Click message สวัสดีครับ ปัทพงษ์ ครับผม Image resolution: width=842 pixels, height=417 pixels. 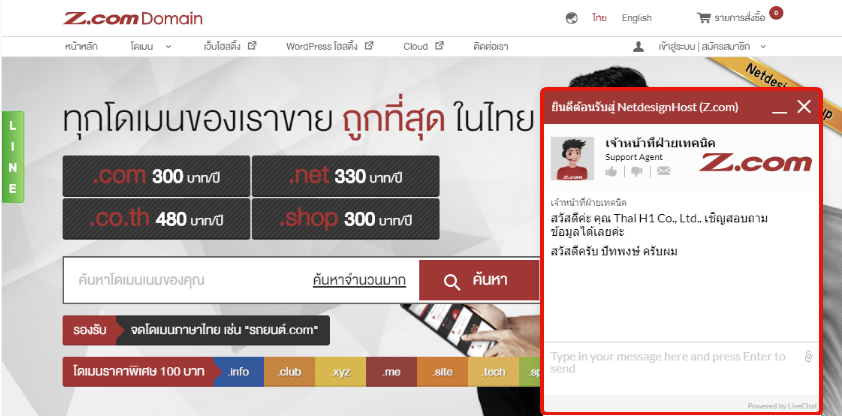click(x=614, y=251)
